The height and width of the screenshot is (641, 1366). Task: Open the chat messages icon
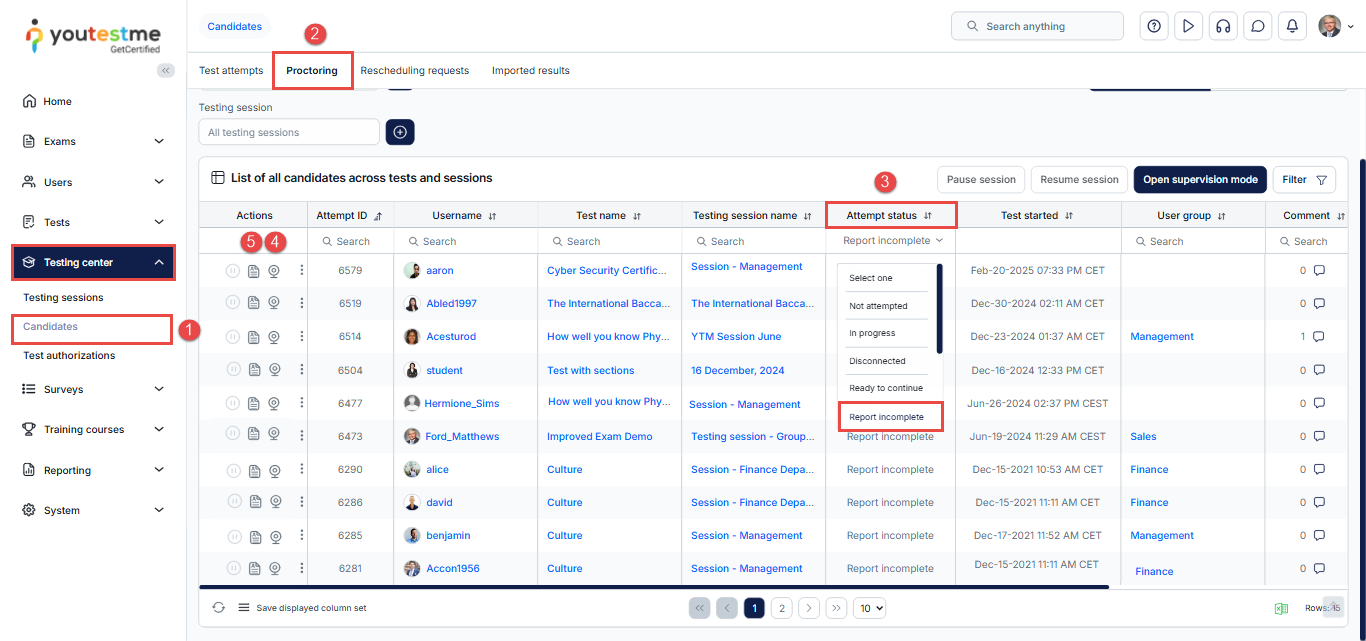pyautogui.click(x=1257, y=26)
